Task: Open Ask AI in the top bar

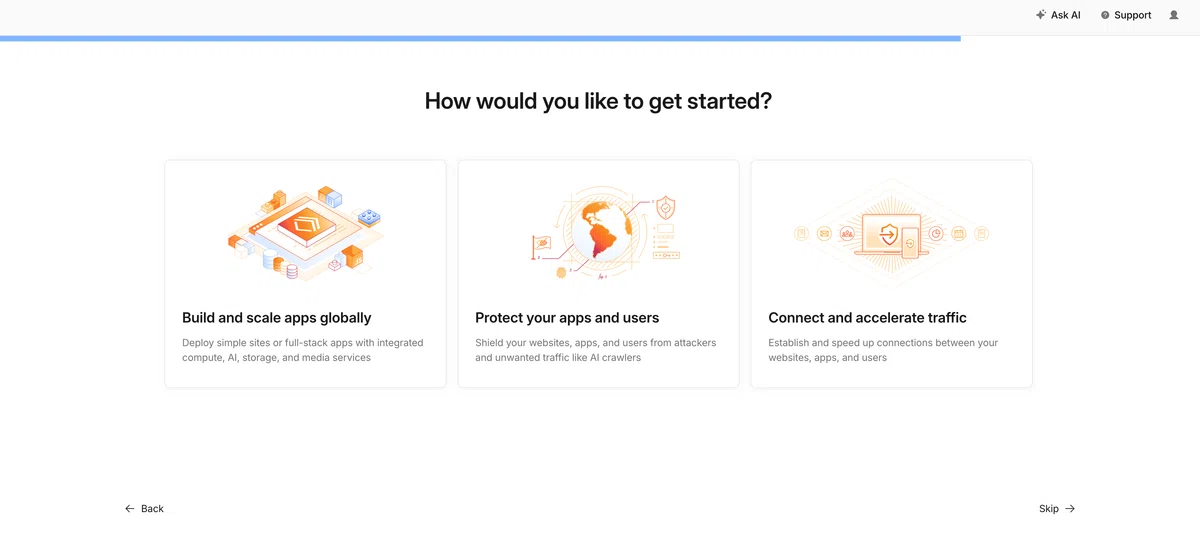Action: 1058,15
